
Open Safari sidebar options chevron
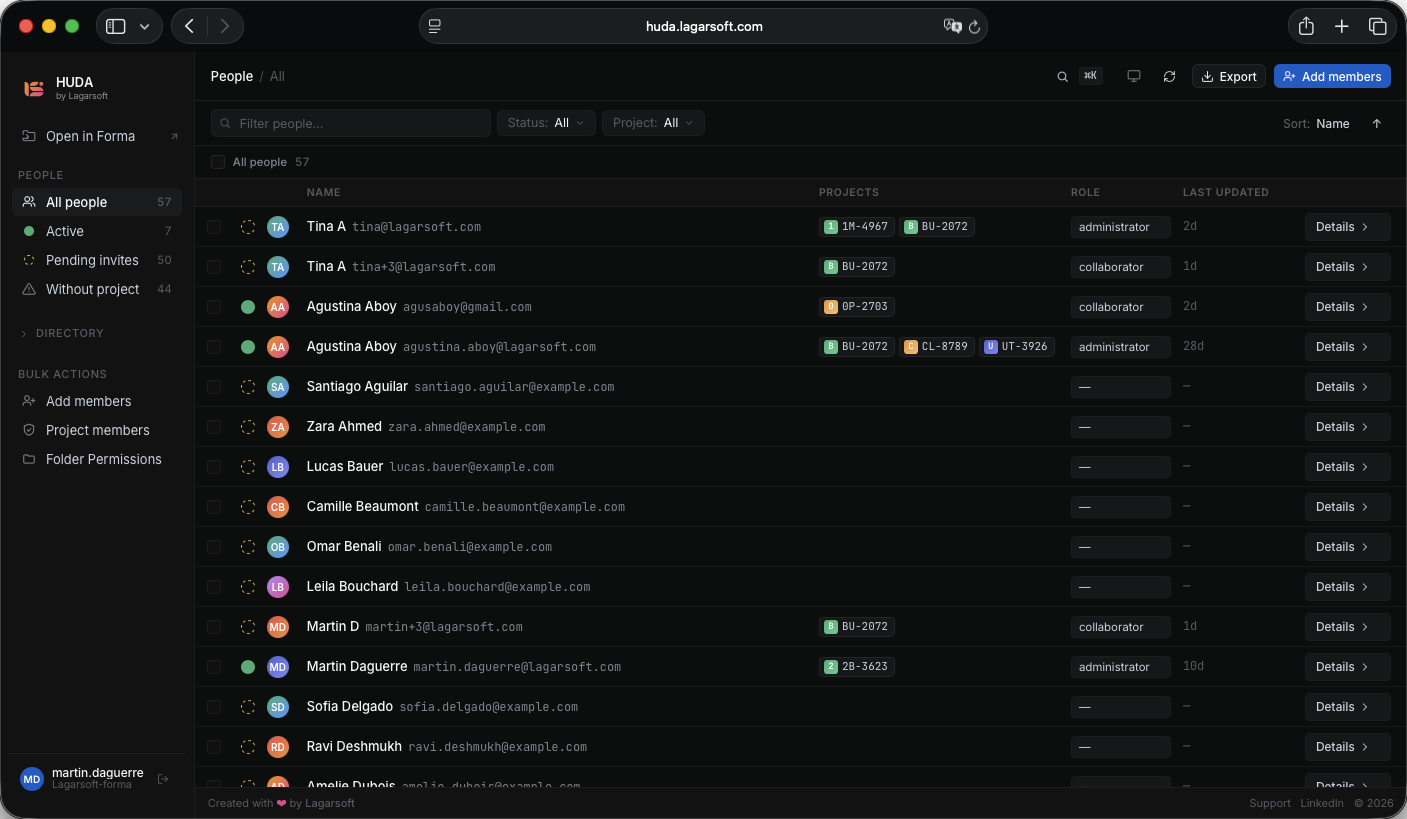(x=145, y=27)
